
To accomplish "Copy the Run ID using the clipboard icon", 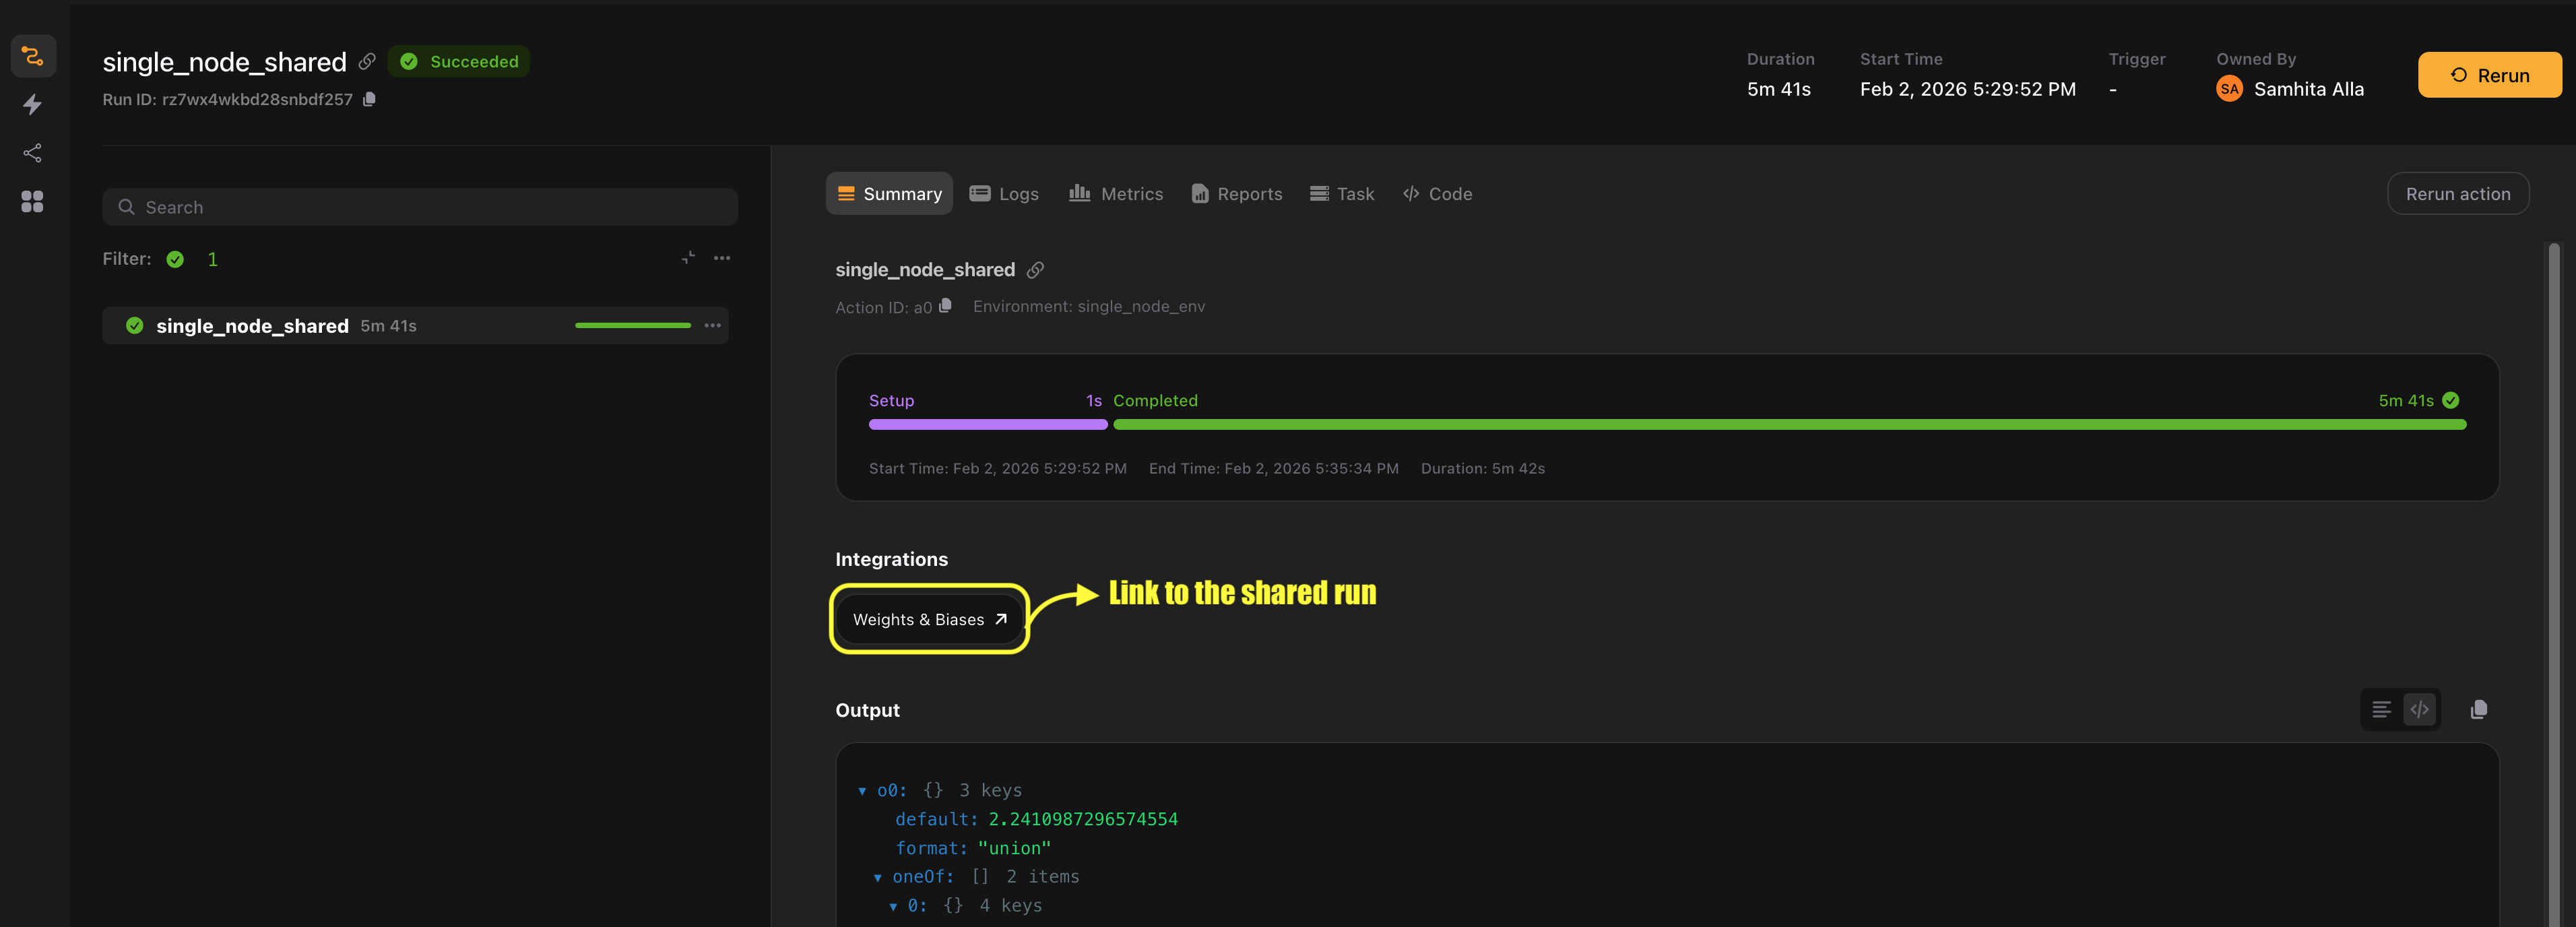I will [x=369, y=99].
